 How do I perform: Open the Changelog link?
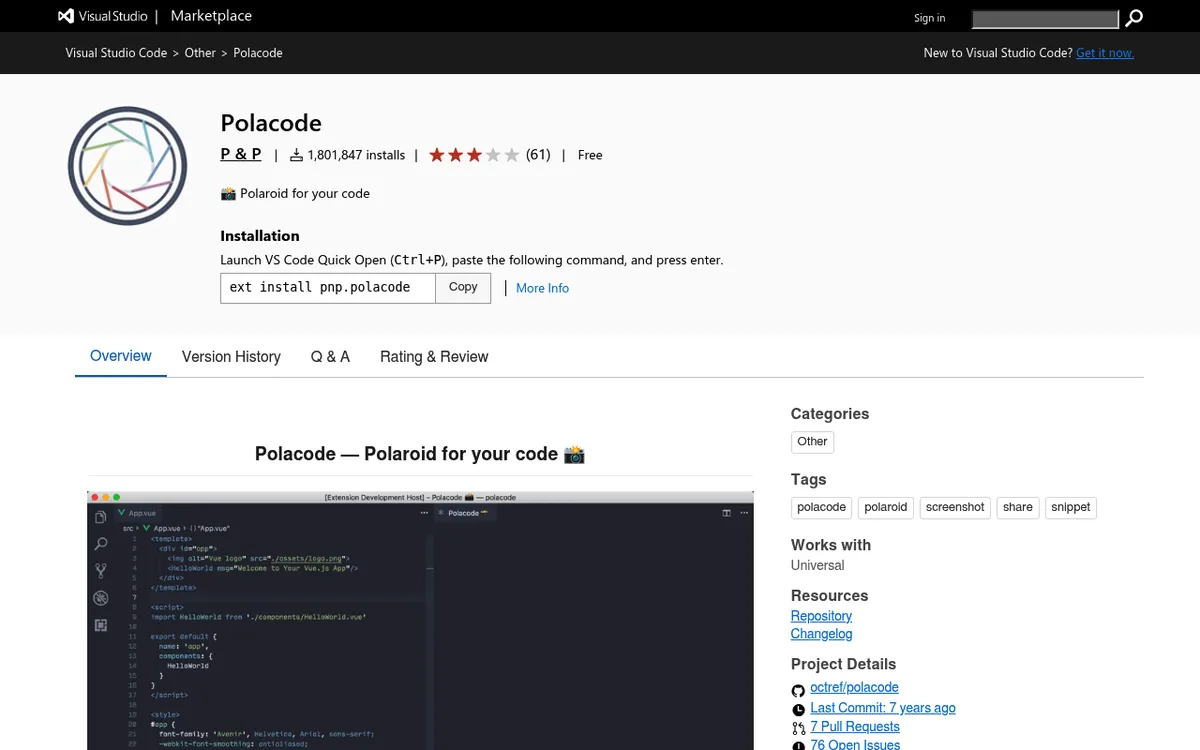(x=821, y=634)
